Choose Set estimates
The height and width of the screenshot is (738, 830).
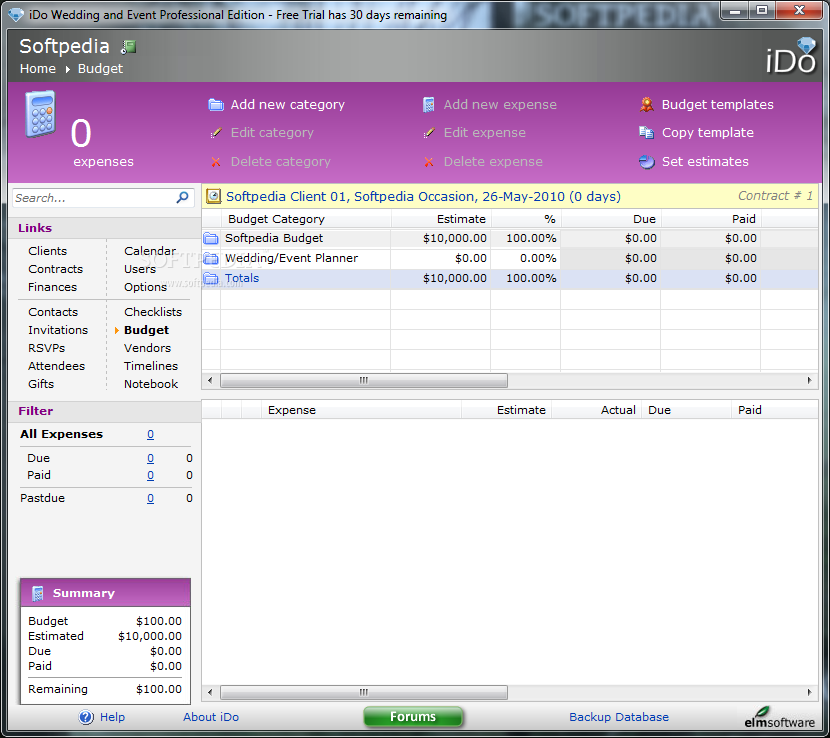tap(705, 161)
